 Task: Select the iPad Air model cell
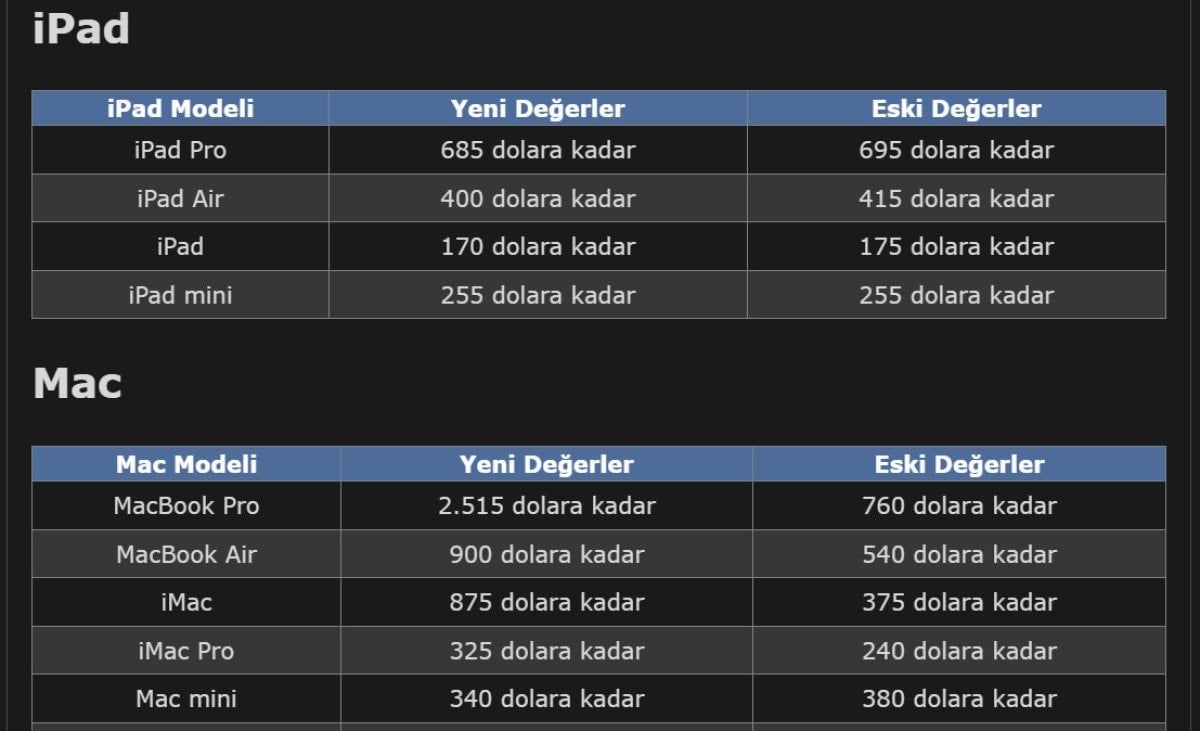[x=180, y=198]
